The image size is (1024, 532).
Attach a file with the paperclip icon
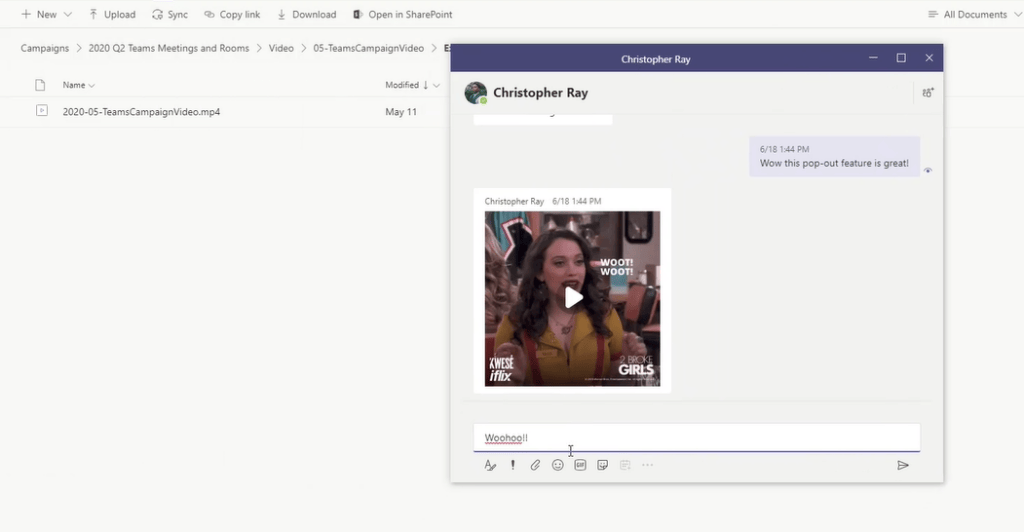tap(535, 465)
